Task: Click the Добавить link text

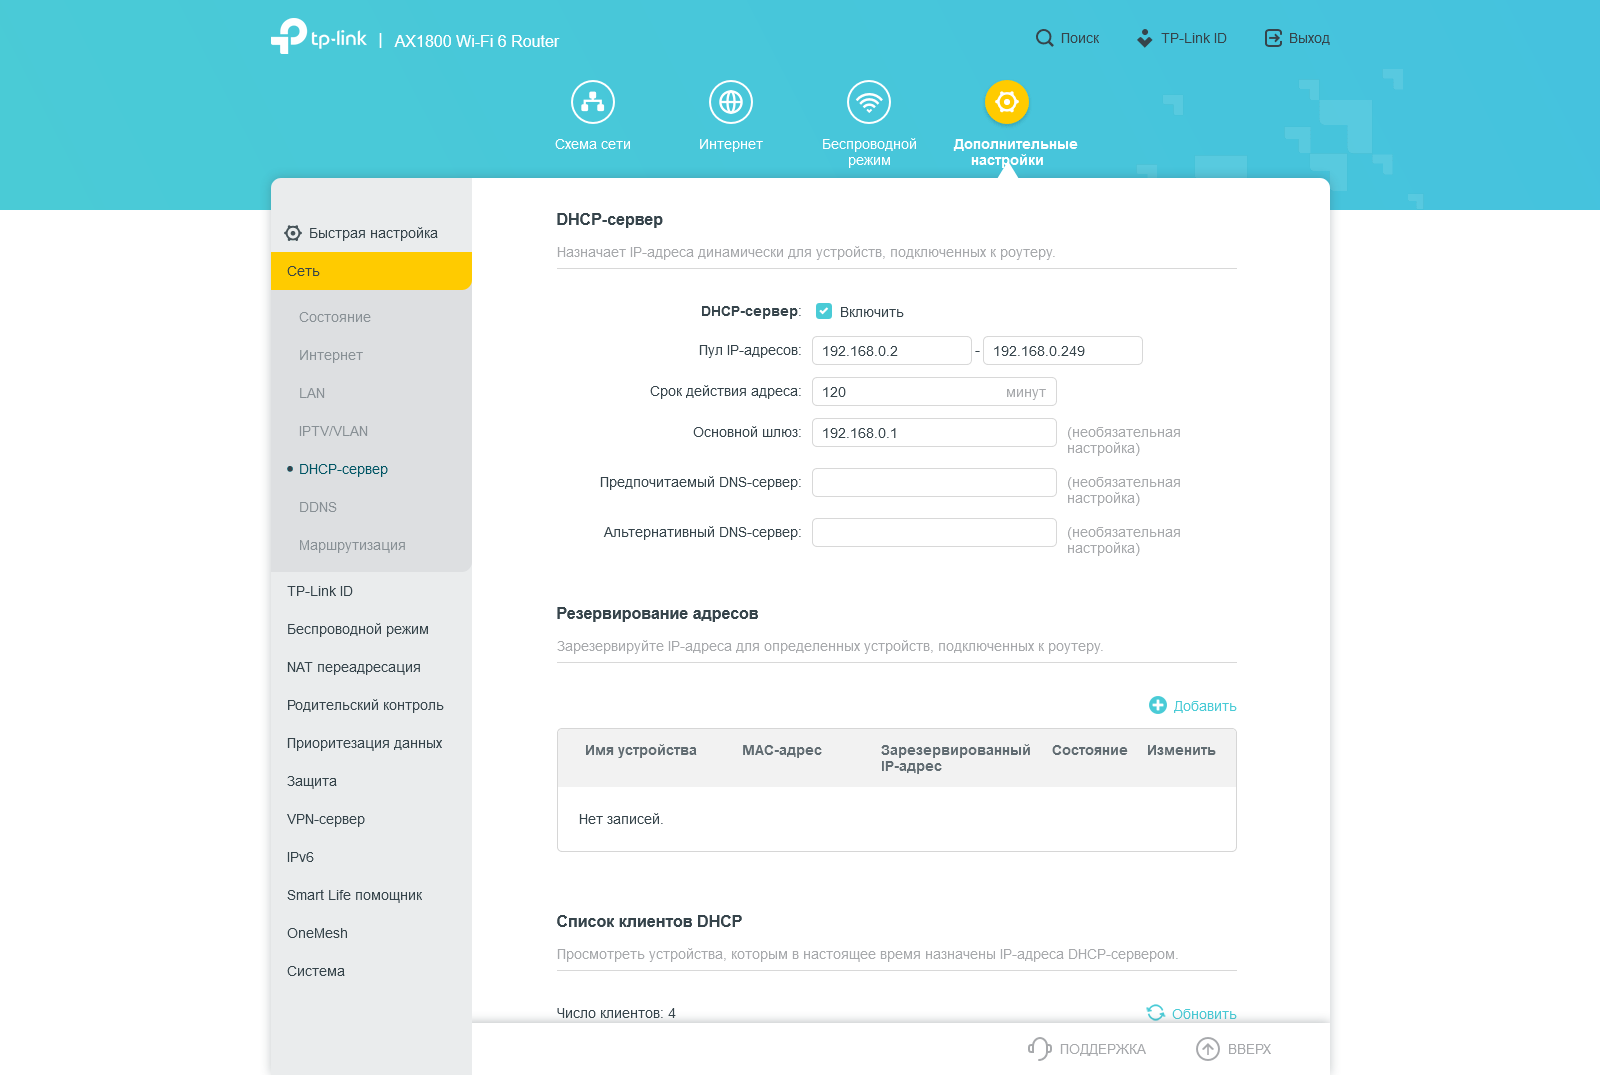Action: 1205,706
